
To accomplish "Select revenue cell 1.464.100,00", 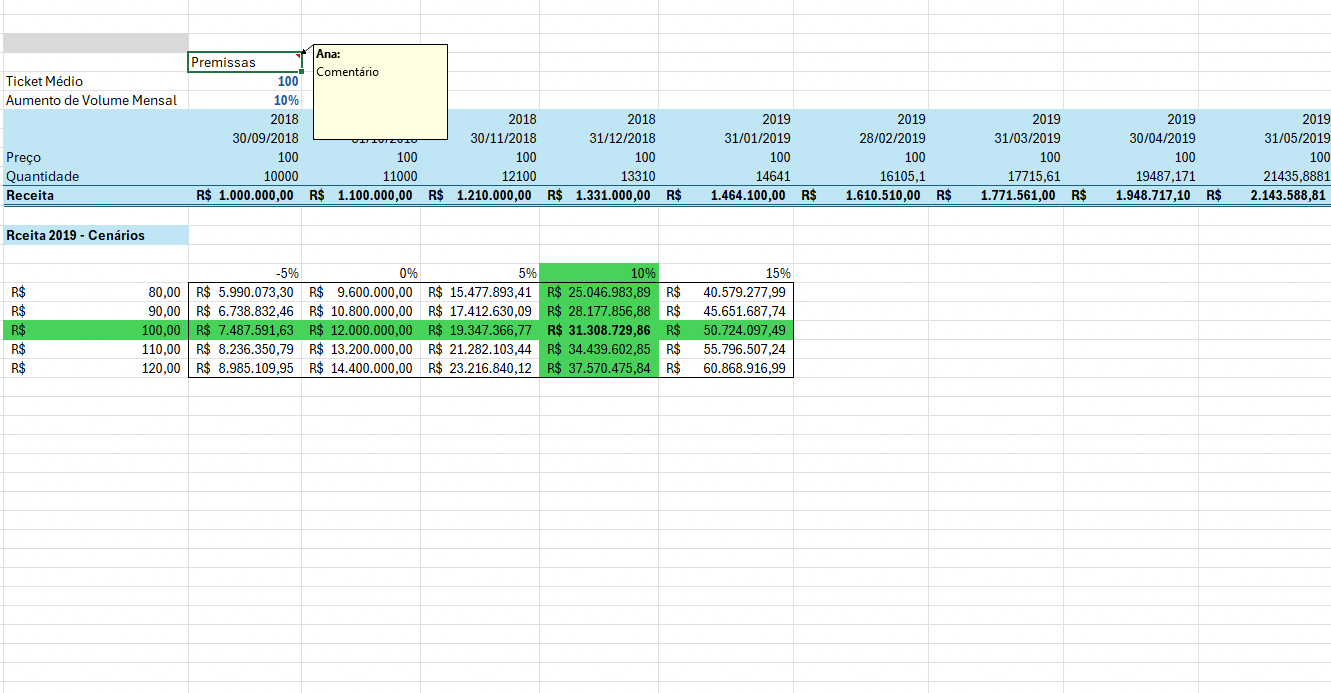I will (726, 195).
